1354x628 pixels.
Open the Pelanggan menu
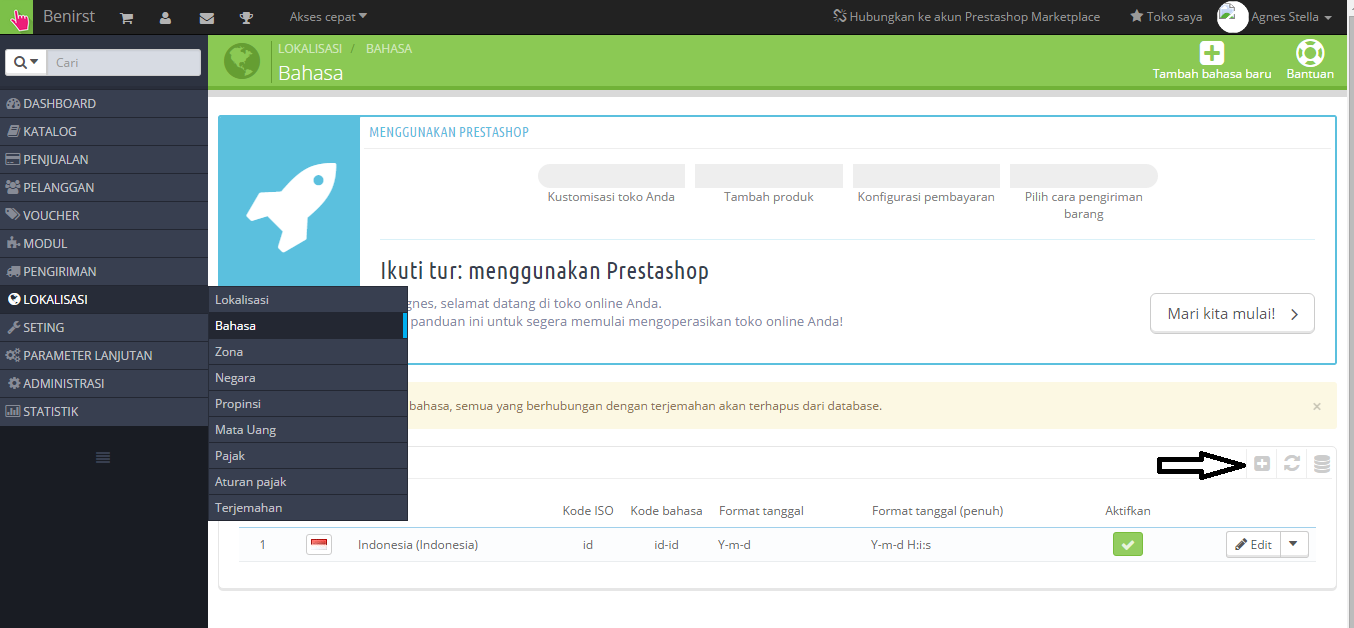pos(104,187)
